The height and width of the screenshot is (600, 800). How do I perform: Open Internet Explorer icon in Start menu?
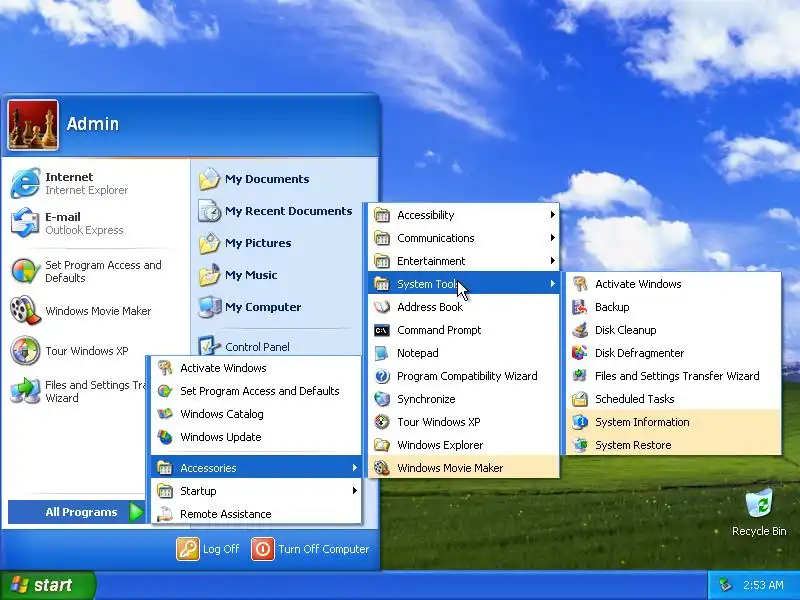tap(25, 183)
